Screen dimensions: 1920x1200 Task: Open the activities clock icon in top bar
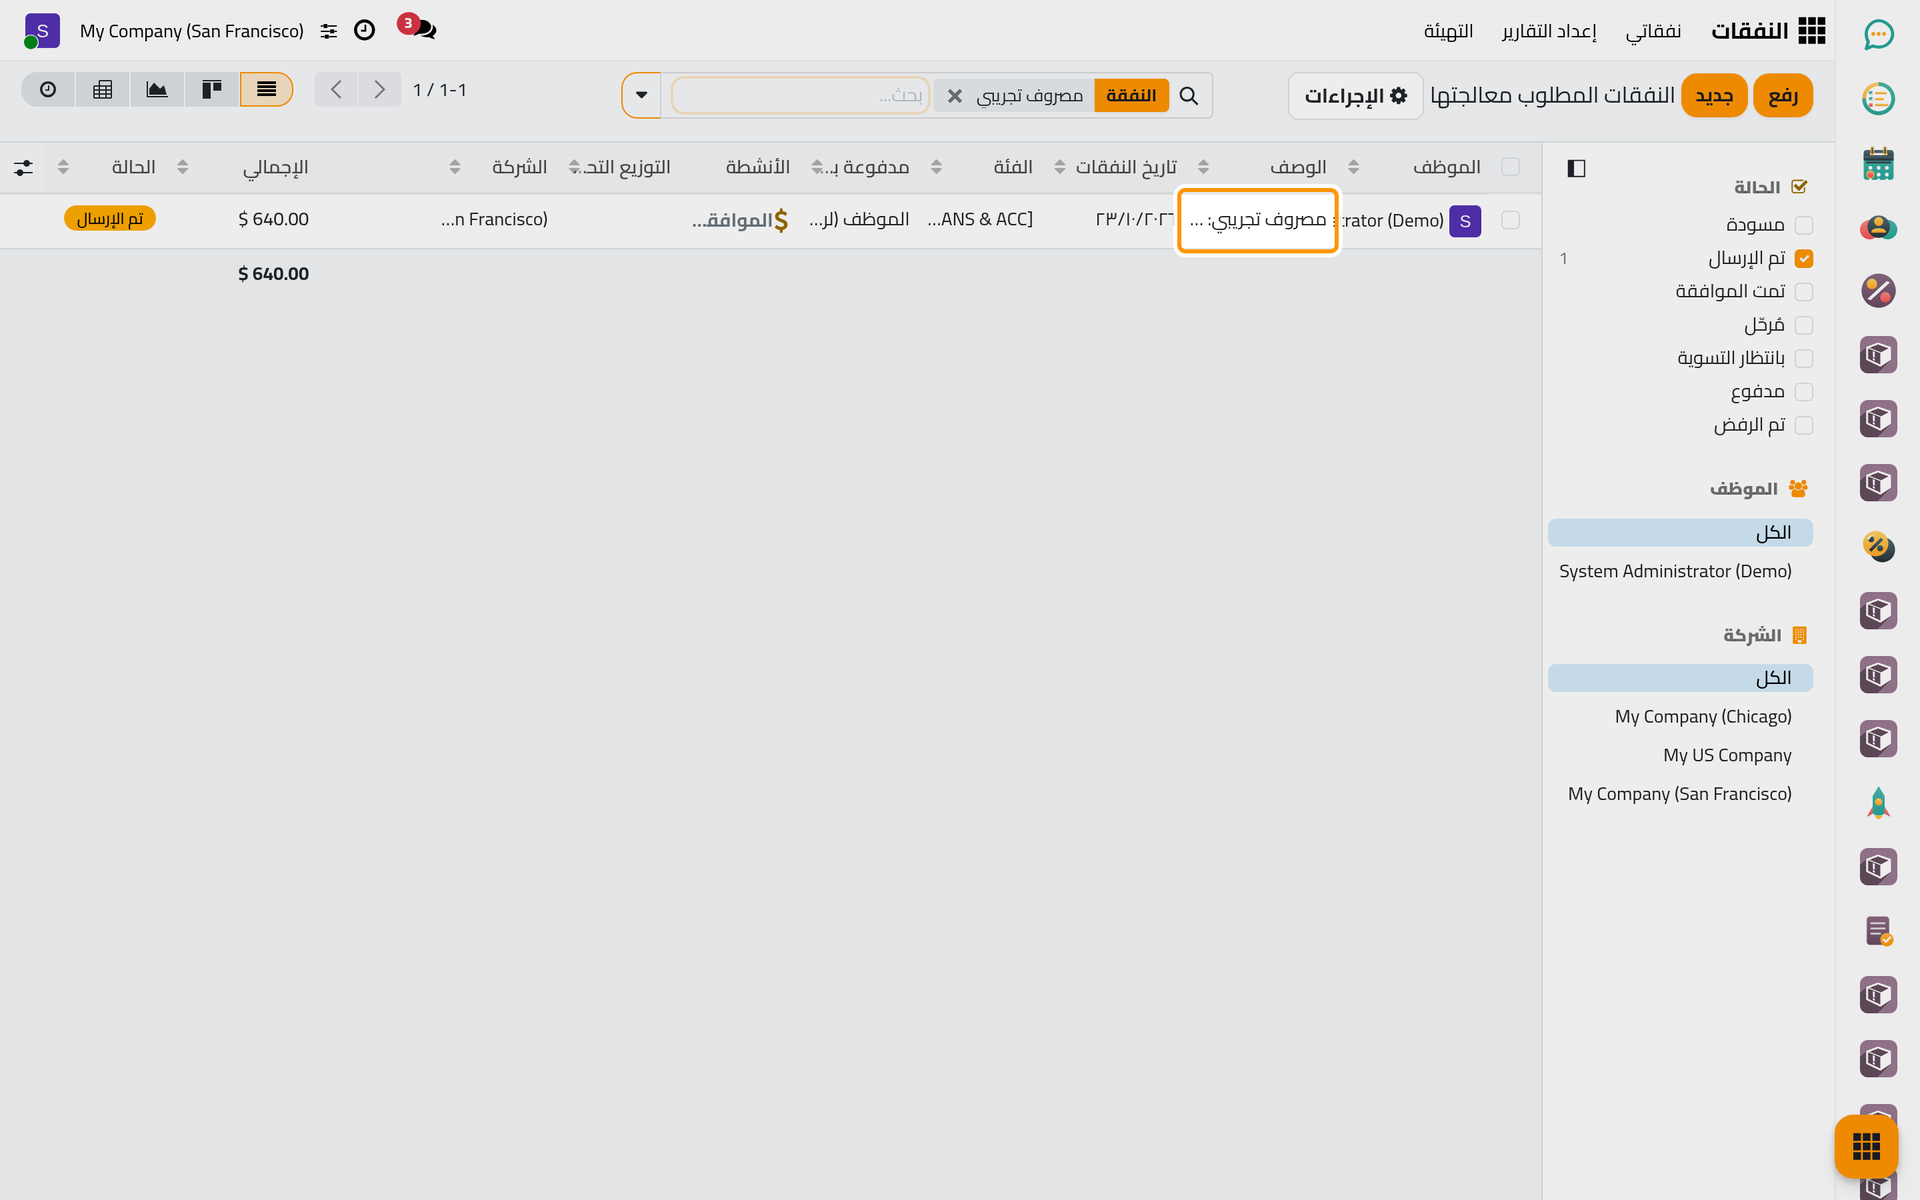(365, 31)
